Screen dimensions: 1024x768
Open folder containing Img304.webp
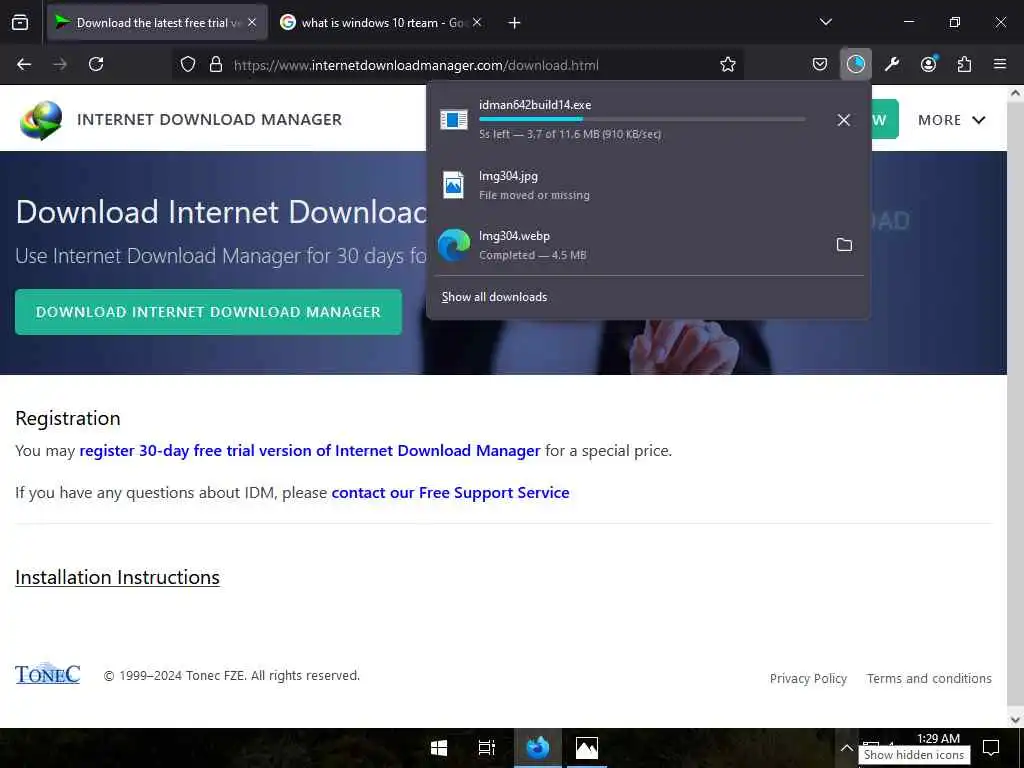pyautogui.click(x=844, y=245)
